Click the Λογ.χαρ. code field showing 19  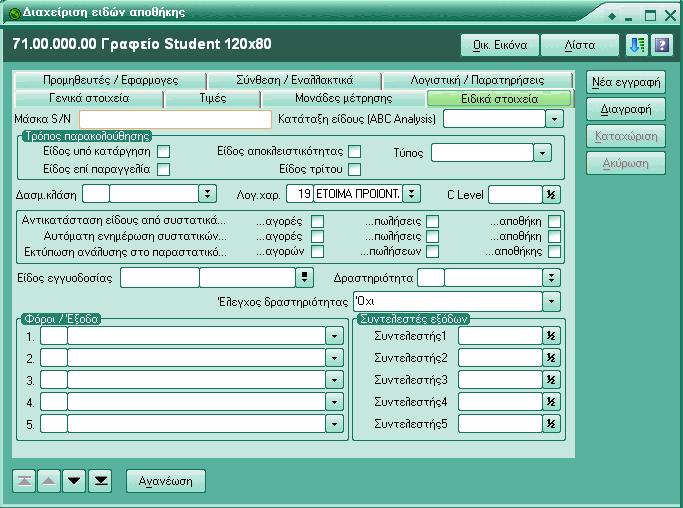pos(300,194)
